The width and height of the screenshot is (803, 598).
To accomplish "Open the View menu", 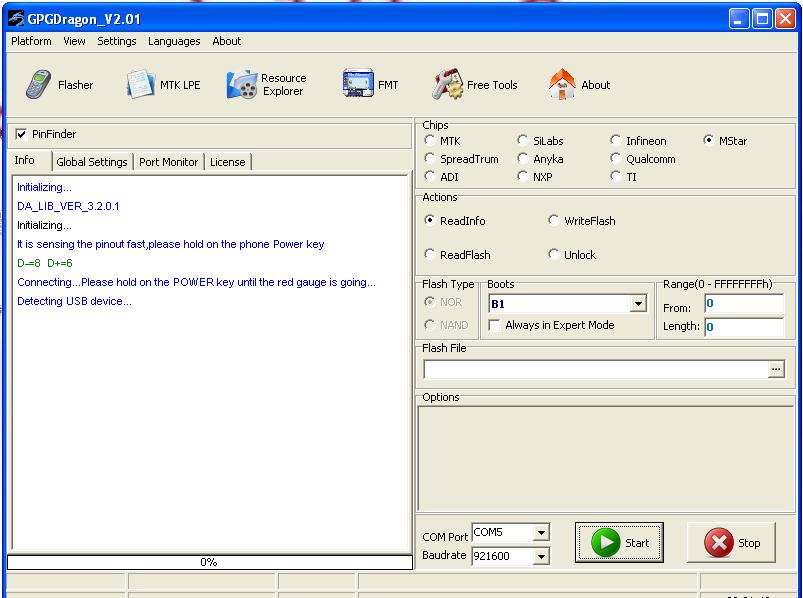I will tap(74, 41).
